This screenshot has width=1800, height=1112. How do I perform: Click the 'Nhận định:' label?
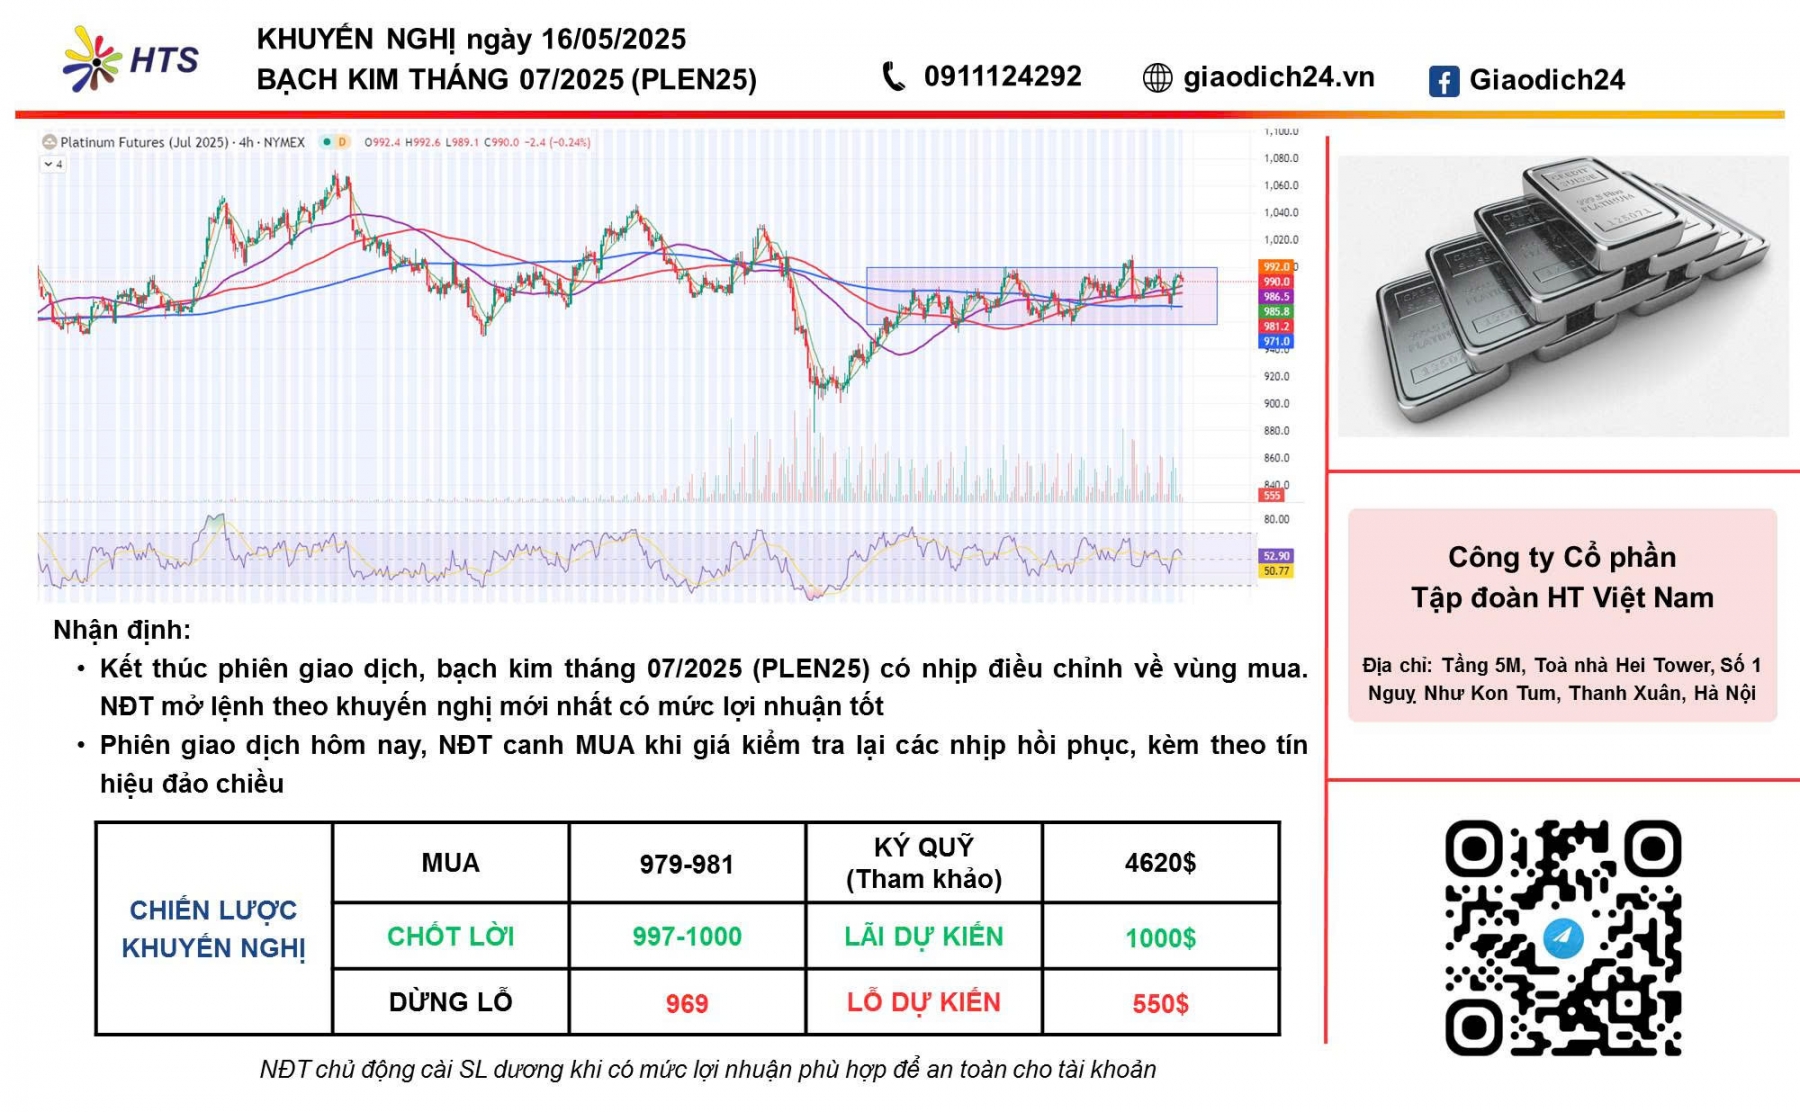pos(121,630)
